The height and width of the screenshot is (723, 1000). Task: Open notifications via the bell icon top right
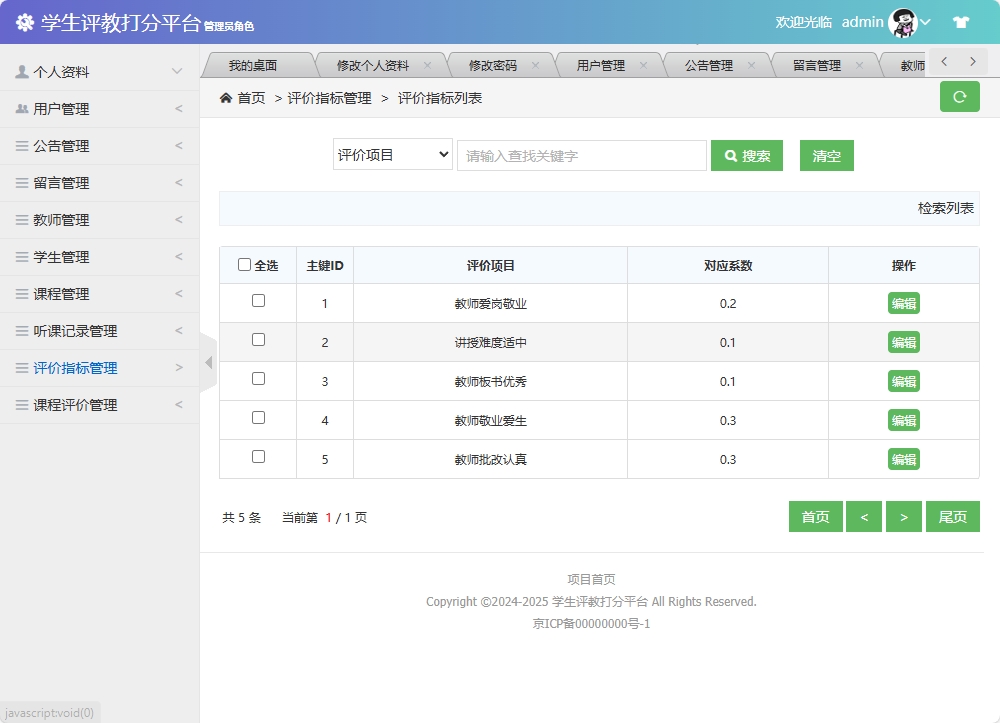pyautogui.click(x=961, y=20)
